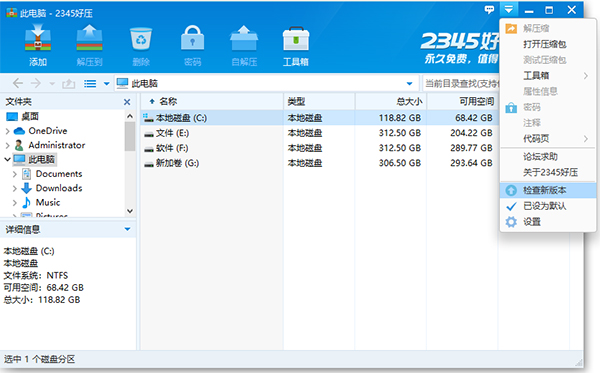Open the navigation history dropdown arrow
Screen dimensions: 600x373
pos(52,83)
